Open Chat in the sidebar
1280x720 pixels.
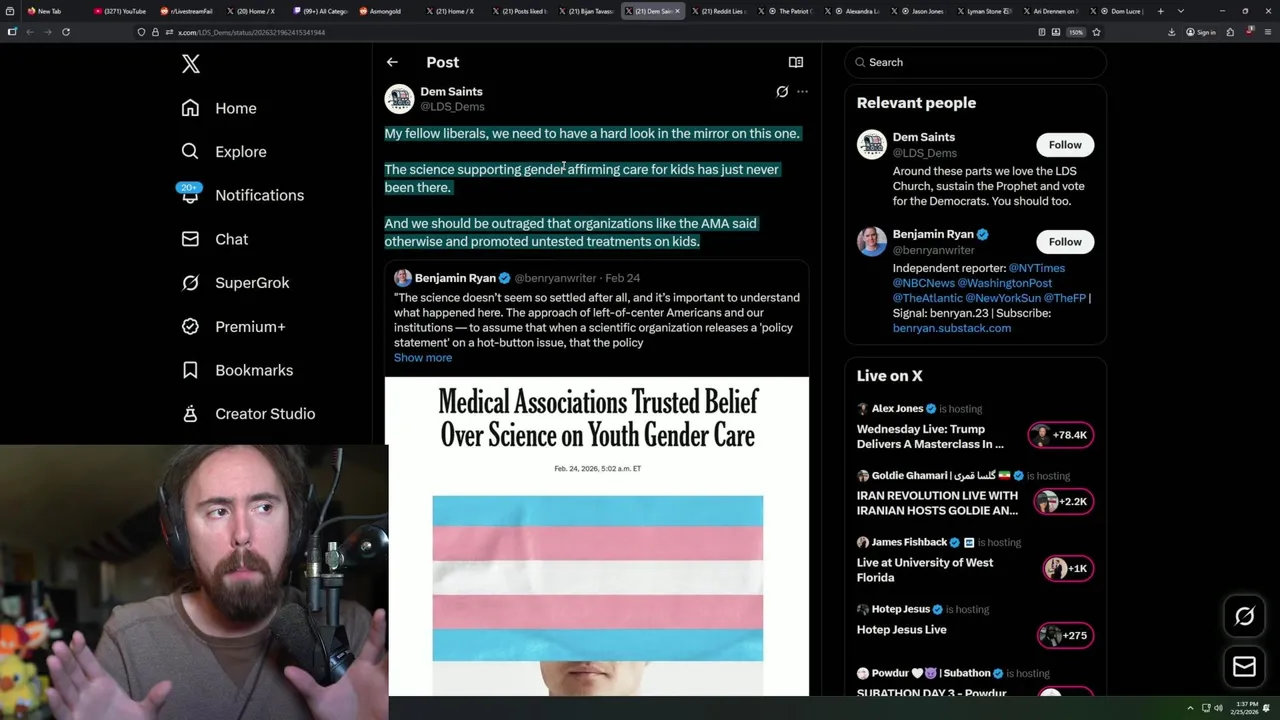(214, 239)
